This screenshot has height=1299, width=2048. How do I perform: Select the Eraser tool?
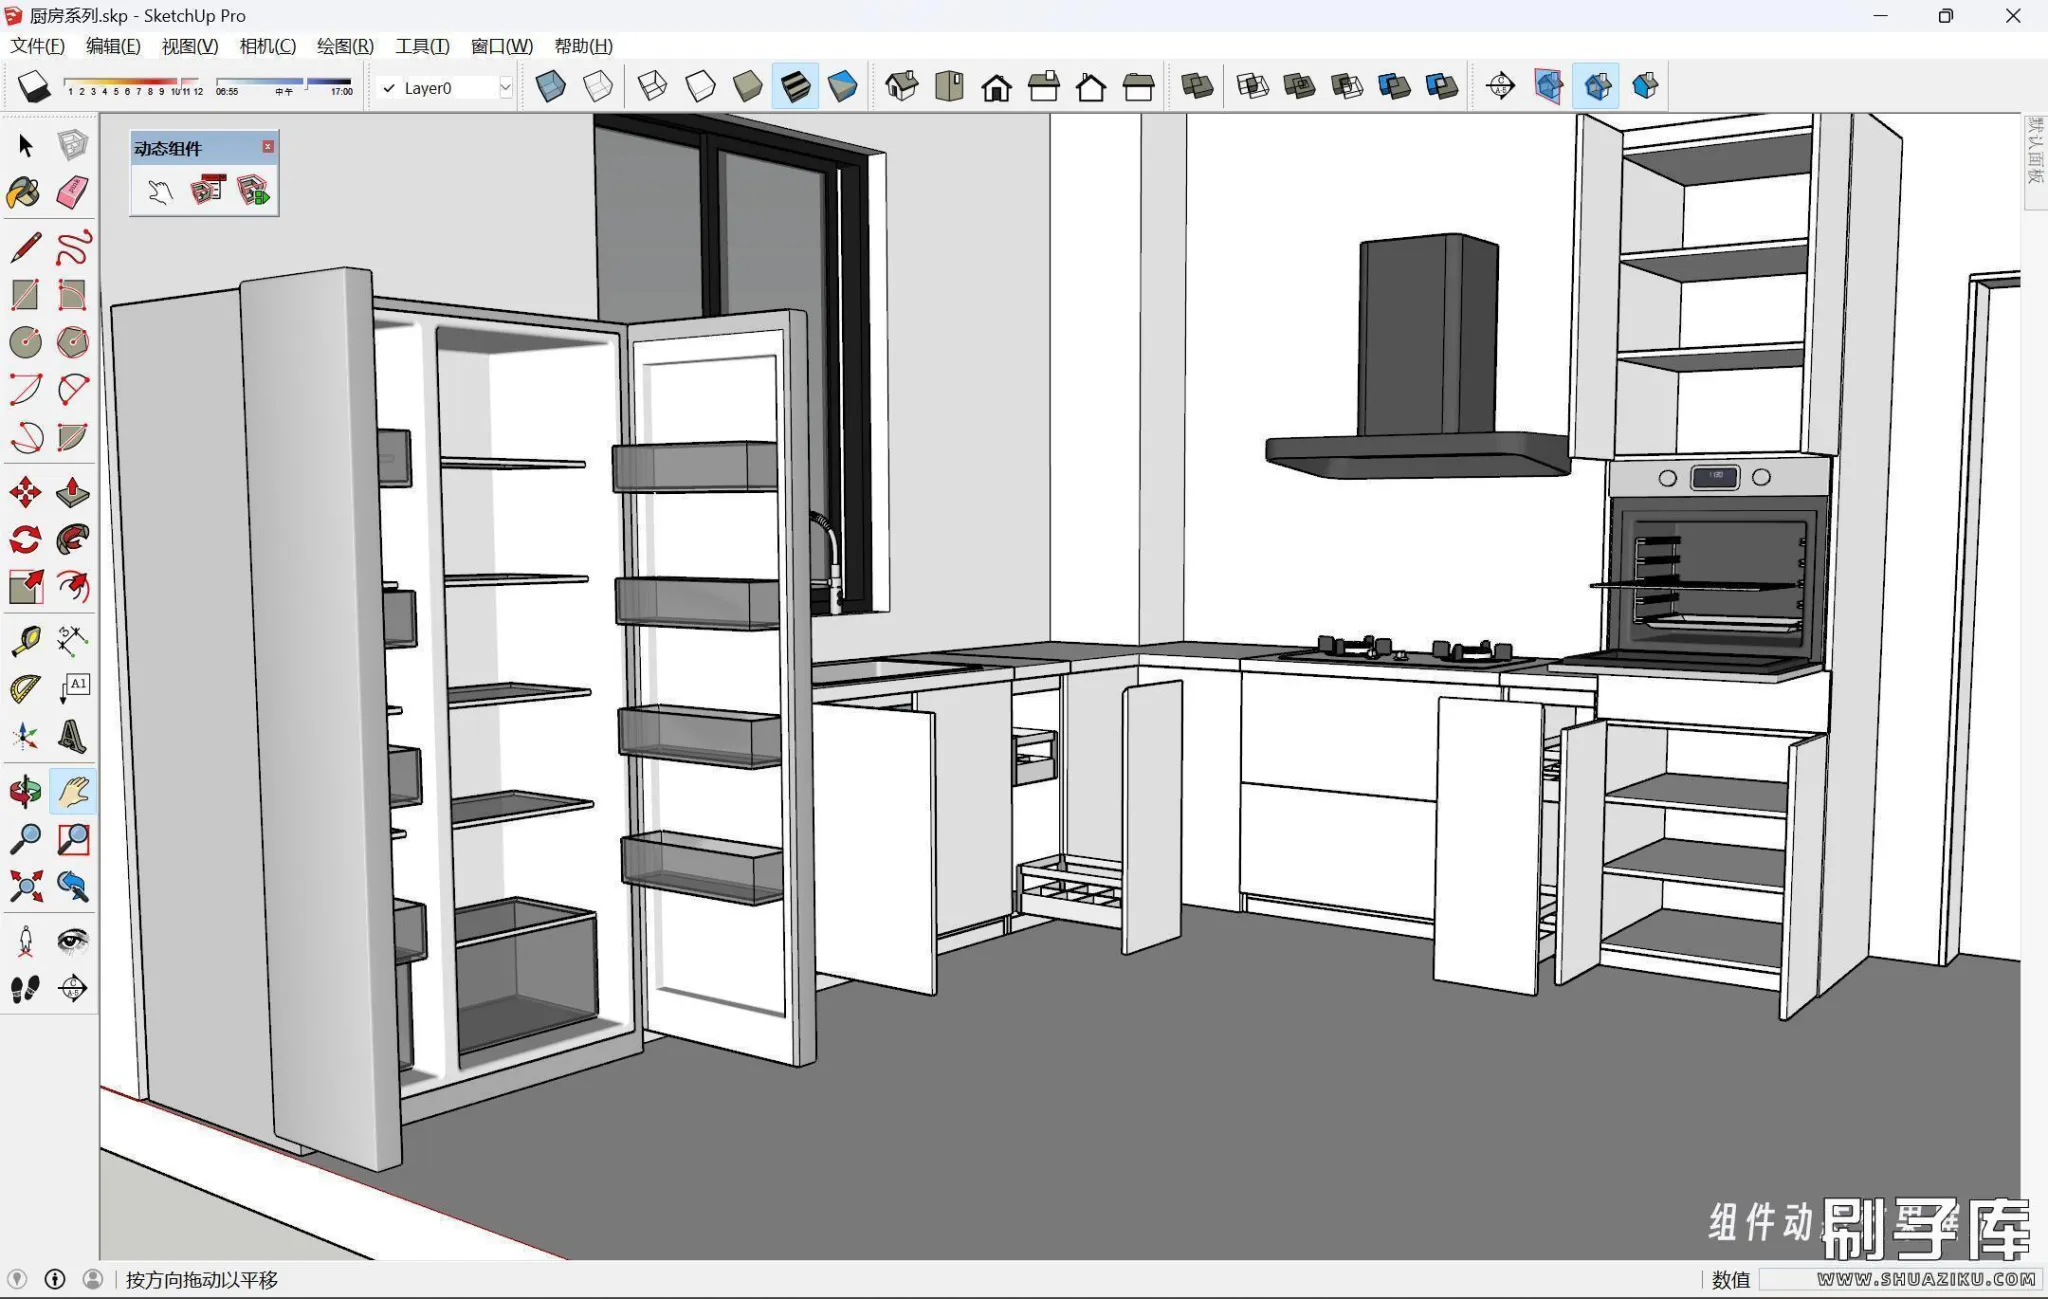coord(72,192)
